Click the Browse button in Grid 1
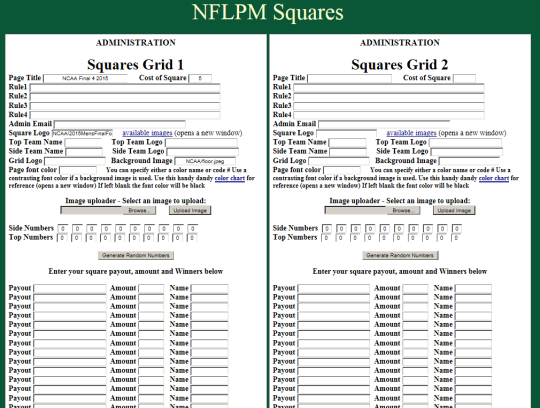Viewport: 540px width, 408px height. (139, 210)
